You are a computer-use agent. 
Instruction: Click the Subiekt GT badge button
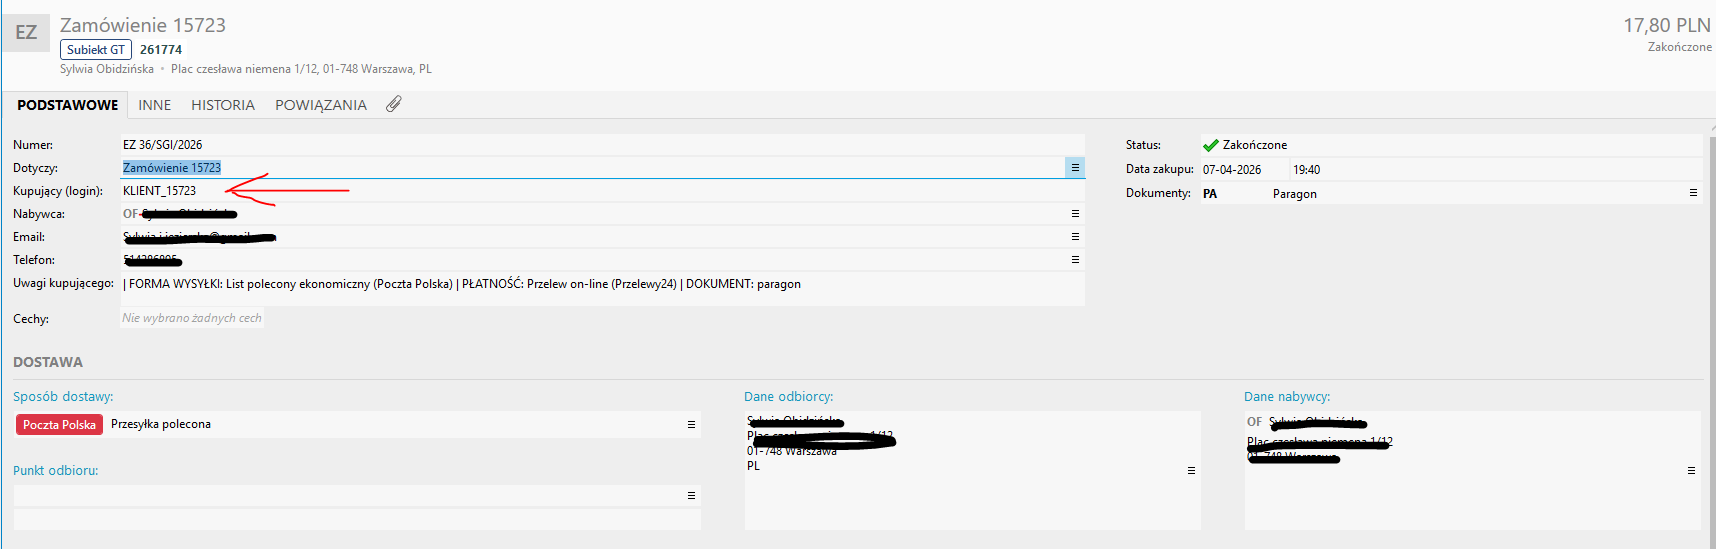click(96, 50)
